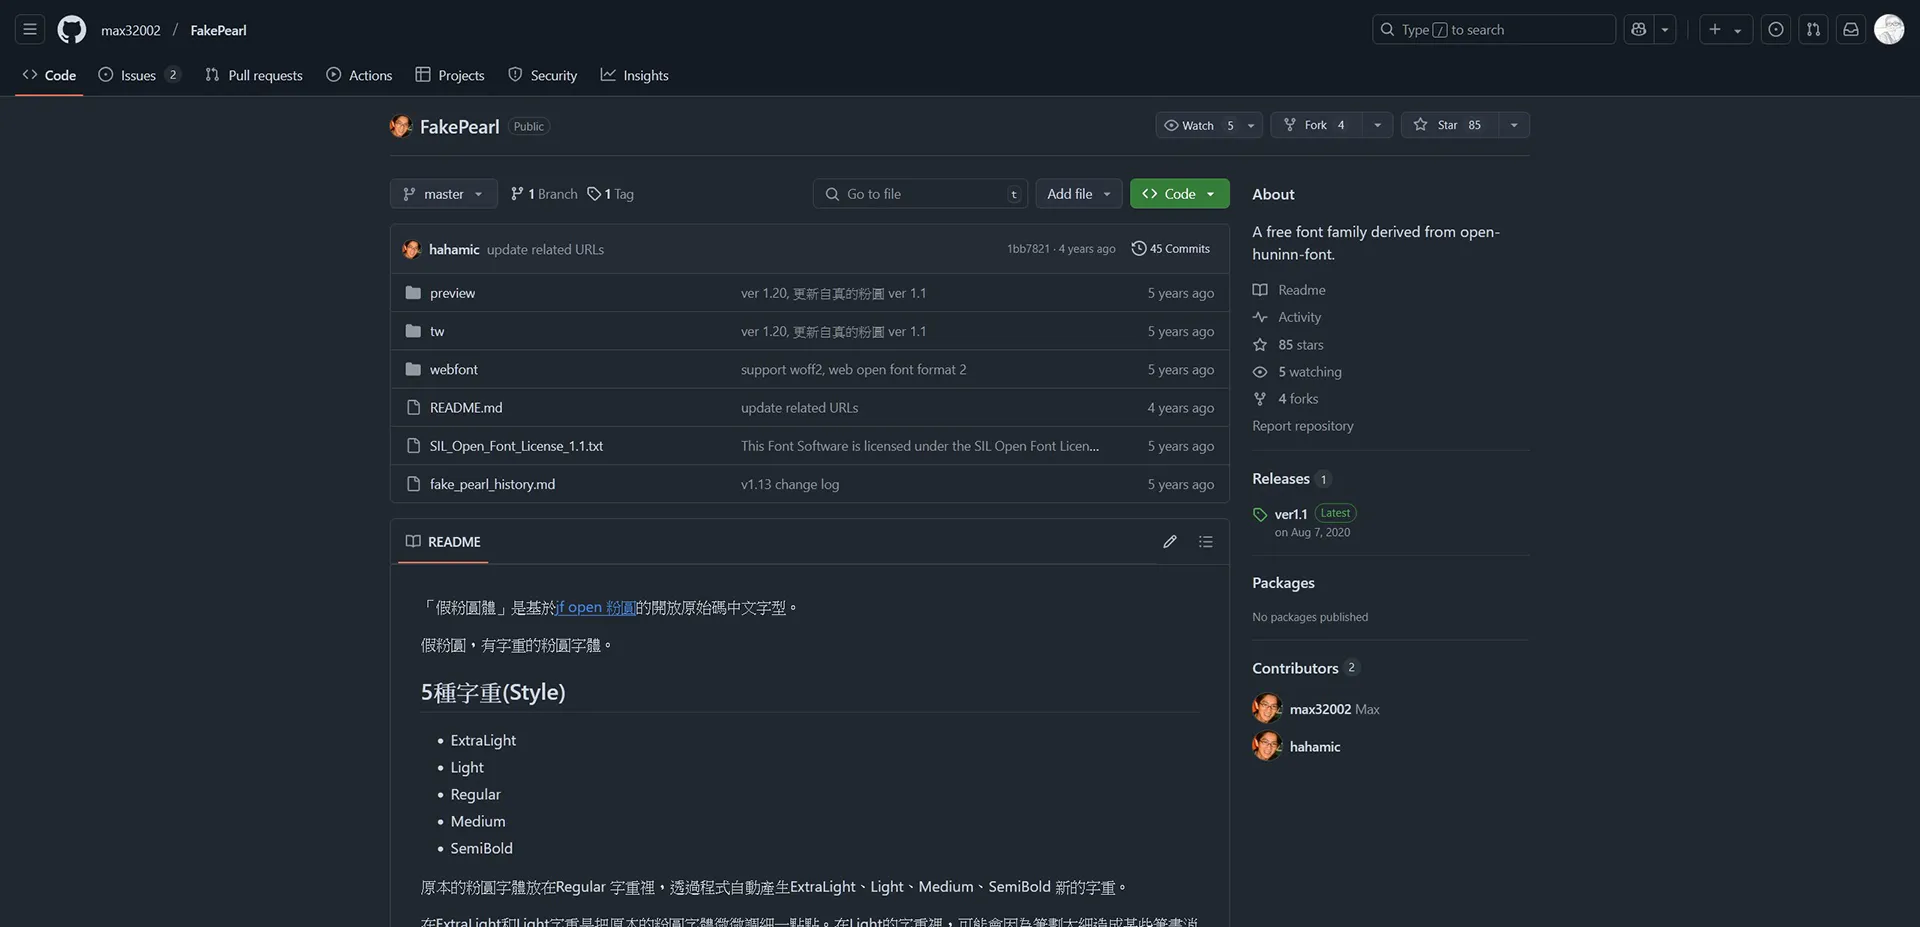
Task: View 85 stars in About sidebar
Action: [1288, 344]
